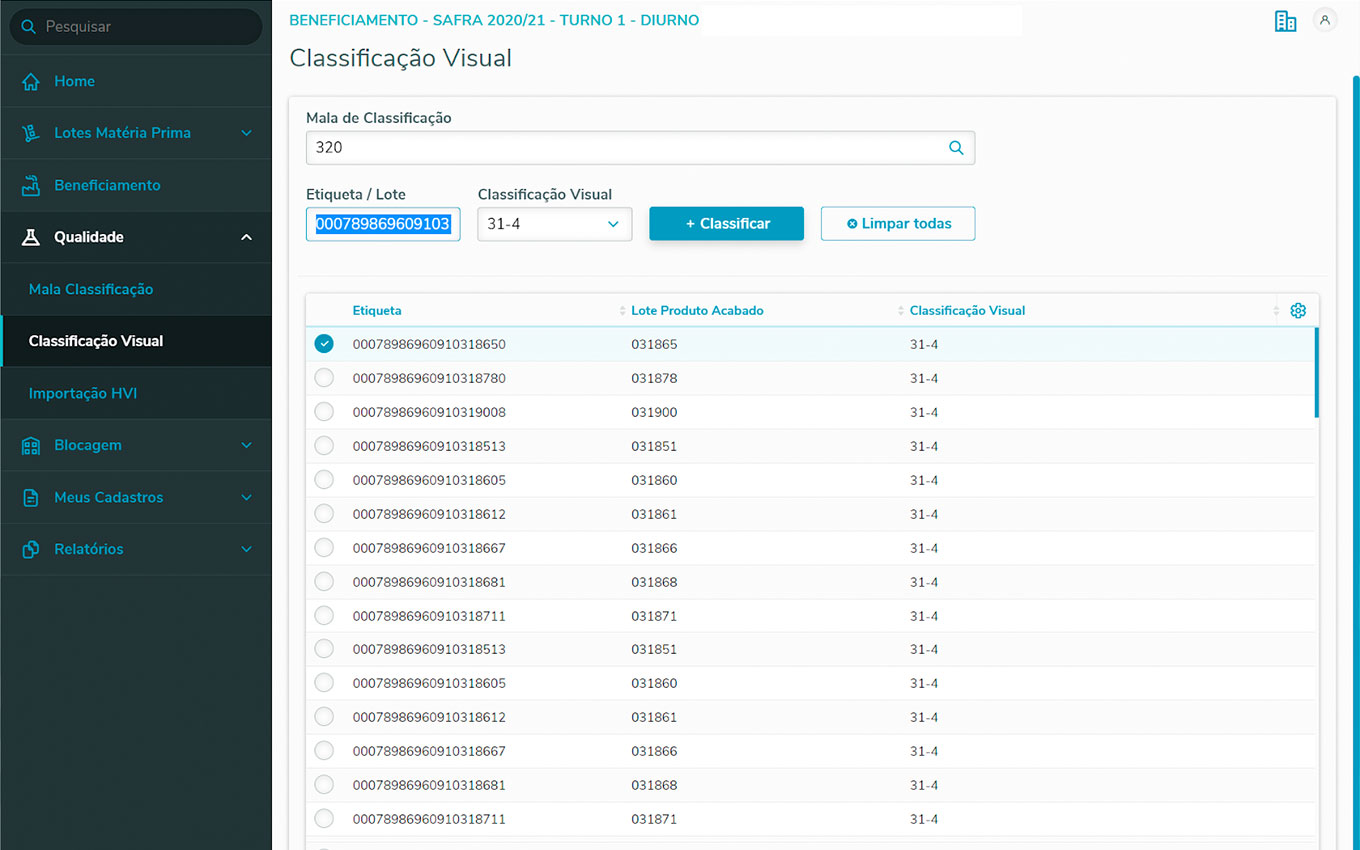Click the Limpar todas button

897,224
